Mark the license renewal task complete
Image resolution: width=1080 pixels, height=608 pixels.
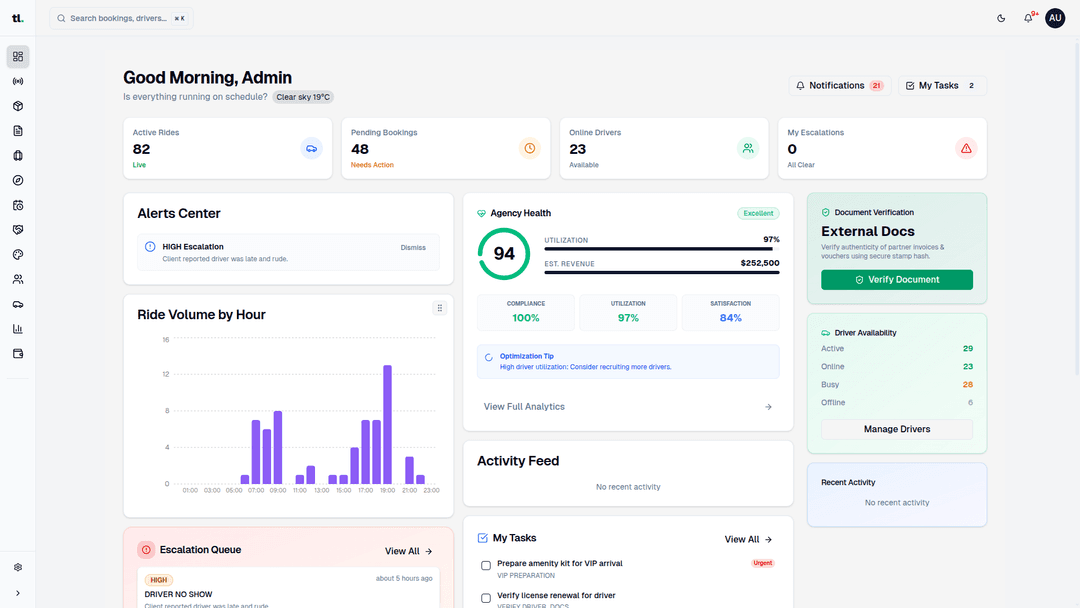pos(485,596)
